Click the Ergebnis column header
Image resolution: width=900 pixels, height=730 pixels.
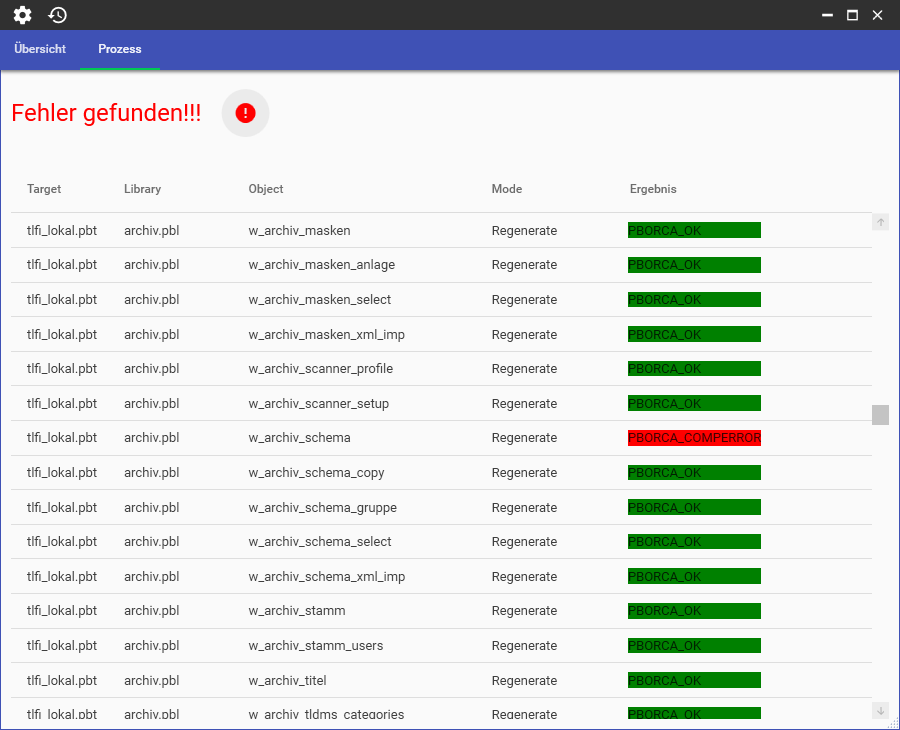pos(653,189)
